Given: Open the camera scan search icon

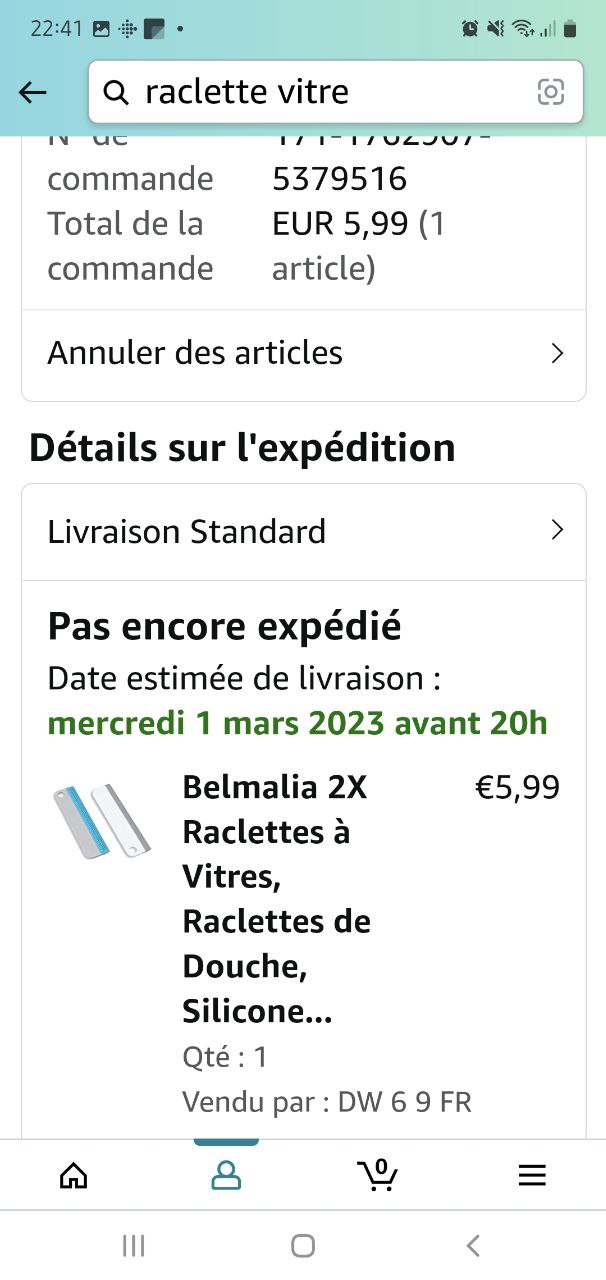Looking at the screenshot, I should (x=550, y=92).
